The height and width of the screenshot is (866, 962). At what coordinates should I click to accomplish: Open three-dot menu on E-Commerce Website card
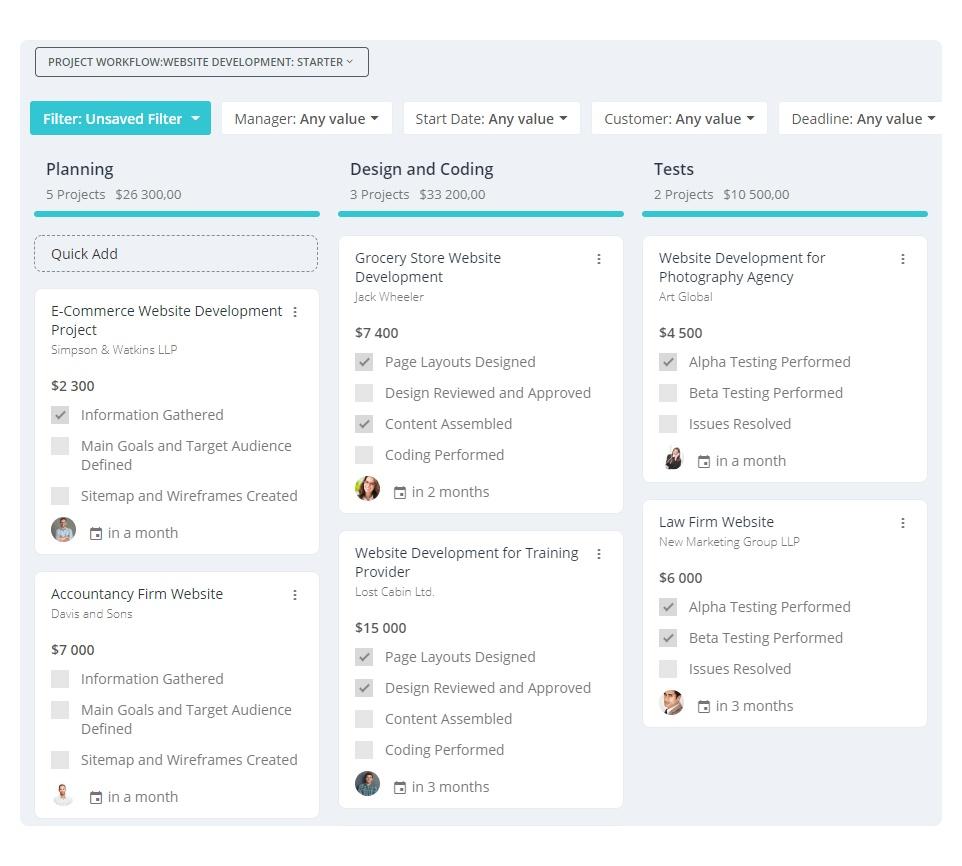point(295,312)
